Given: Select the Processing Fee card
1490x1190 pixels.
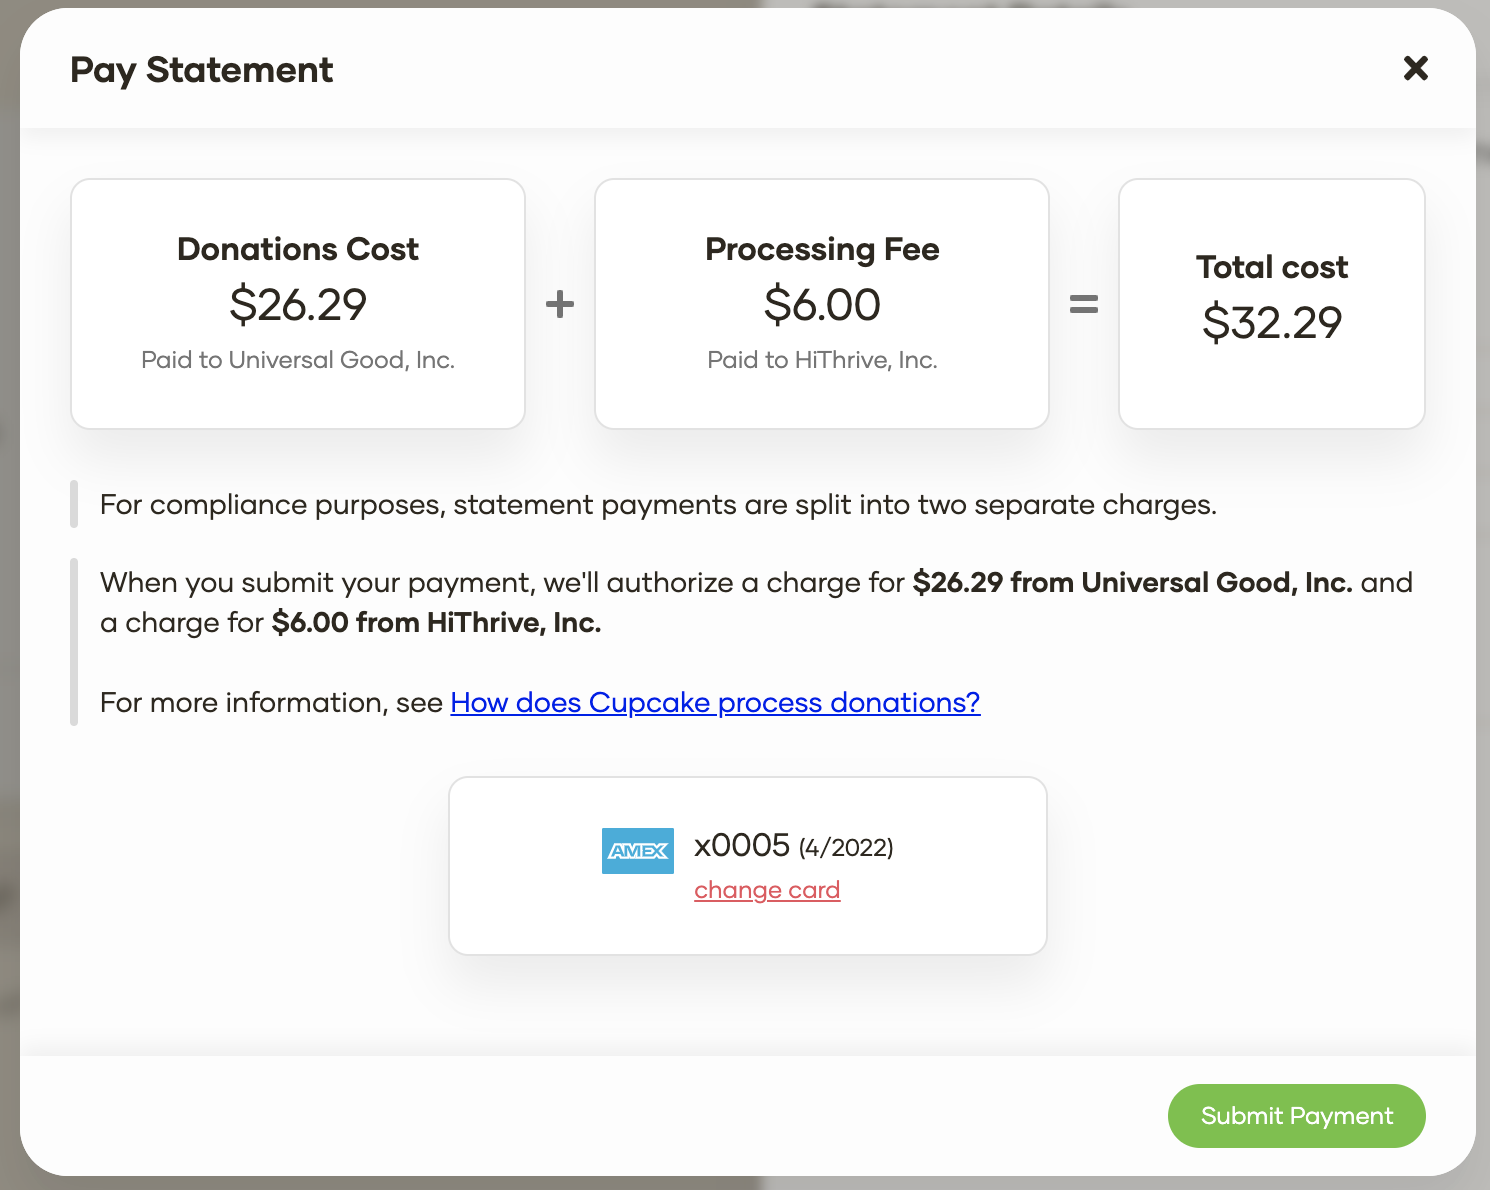Looking at the screenshot, I should [822, 304].
